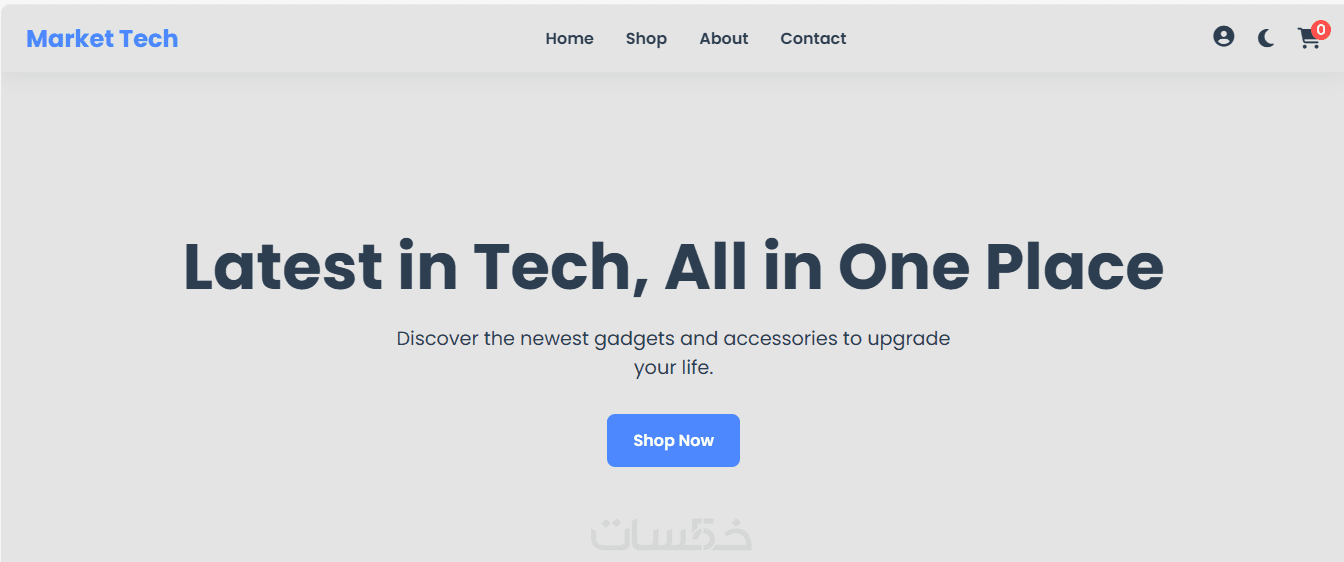The height and width of the screenshot is (562, 1344).
Task: Select the About menu link
Action: [x=724, y=39]
